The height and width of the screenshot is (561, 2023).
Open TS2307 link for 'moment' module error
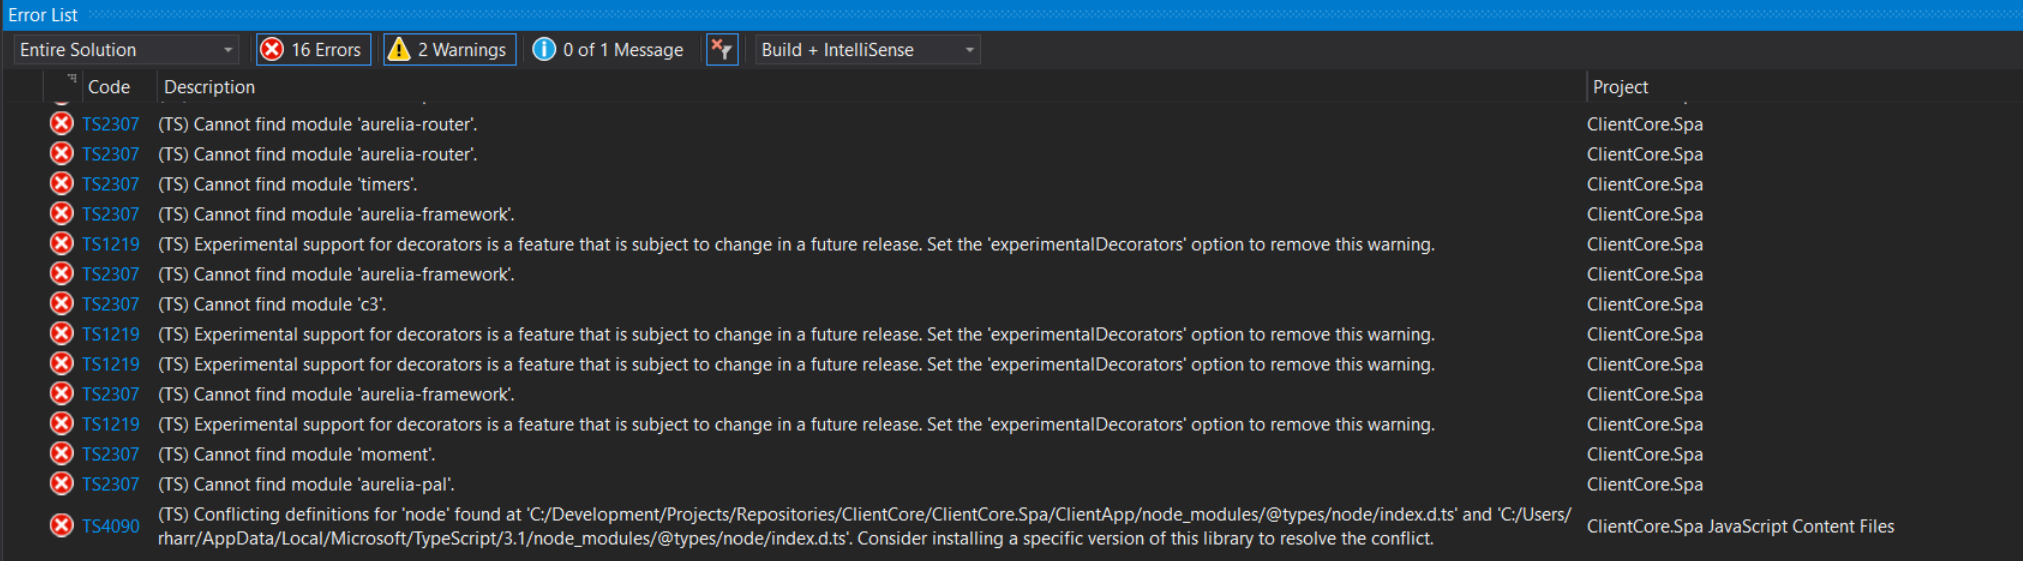tap(110, 454)
